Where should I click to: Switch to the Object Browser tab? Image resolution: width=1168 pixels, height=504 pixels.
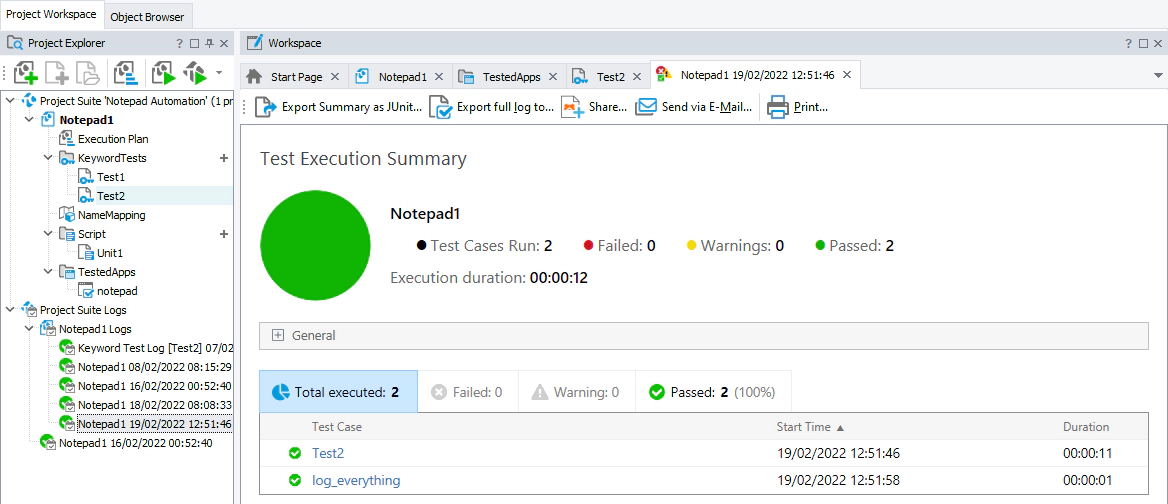coord(147,16)
